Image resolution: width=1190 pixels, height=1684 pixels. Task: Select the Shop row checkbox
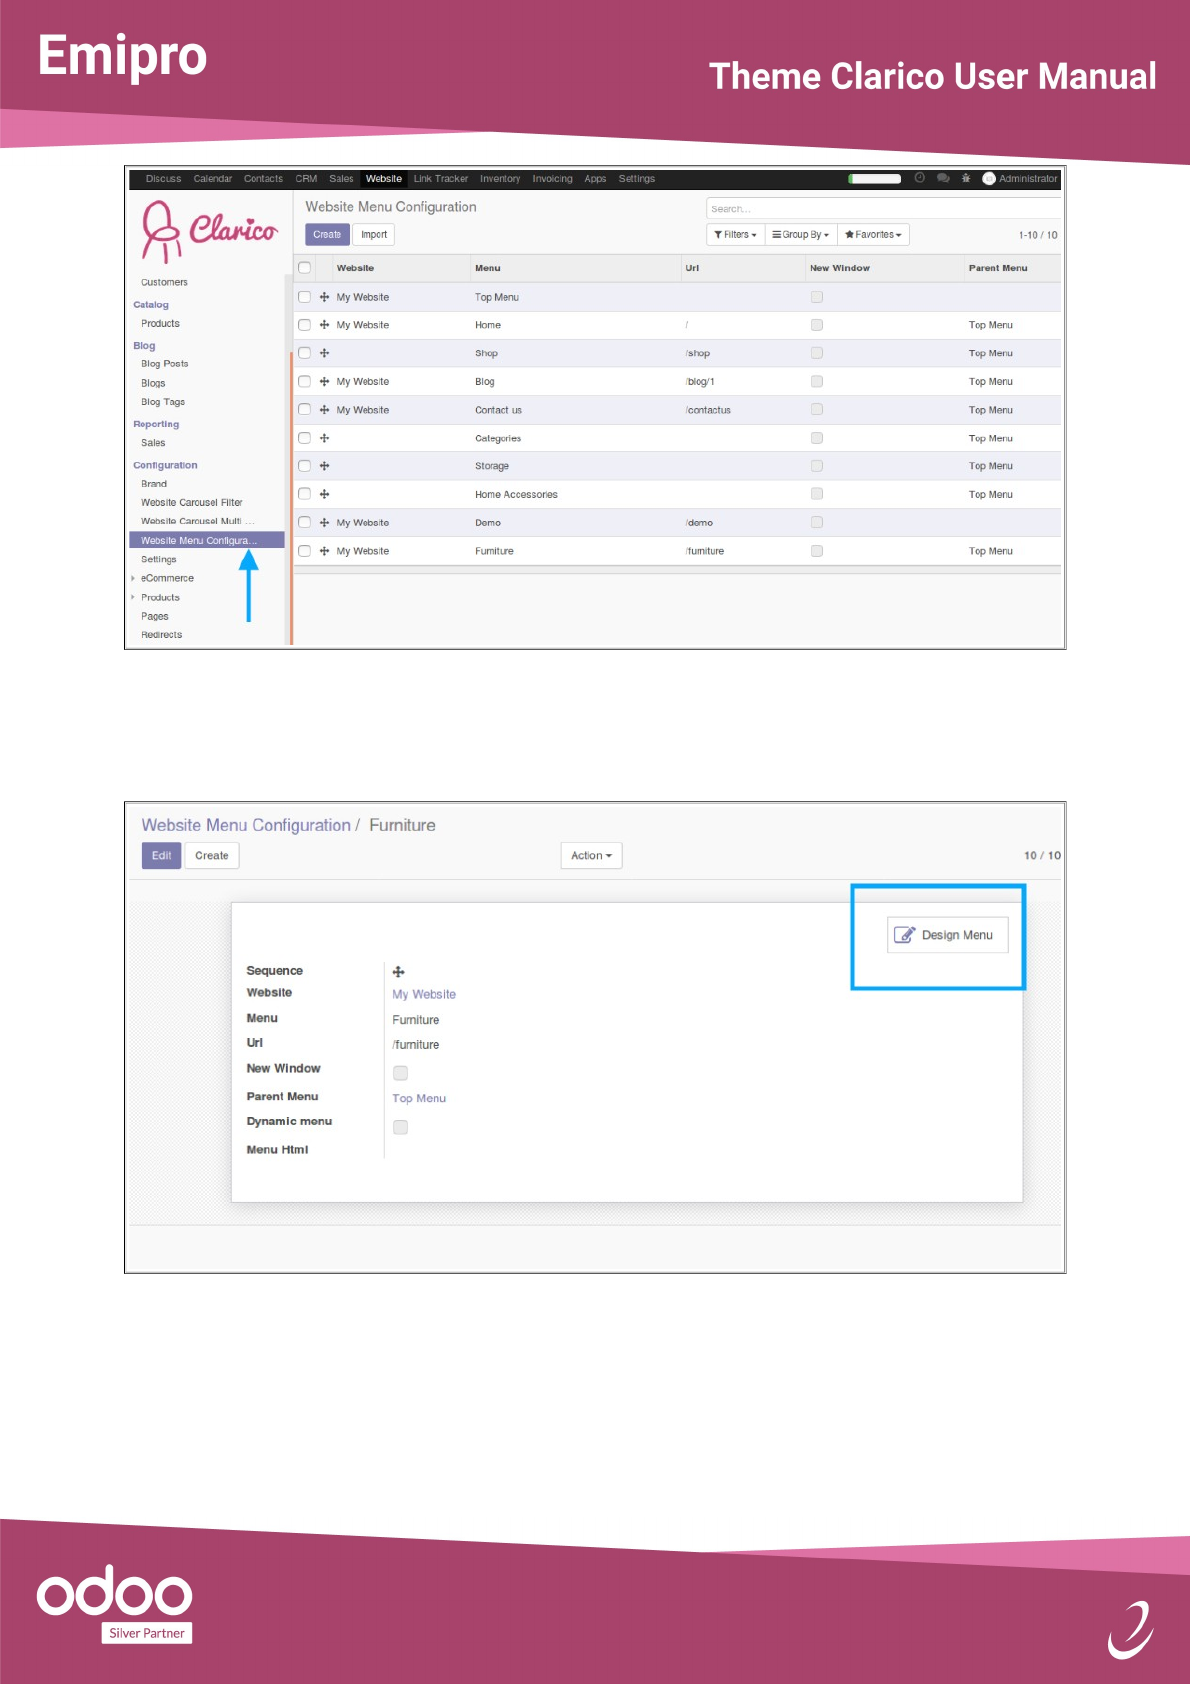coord(304,353)
